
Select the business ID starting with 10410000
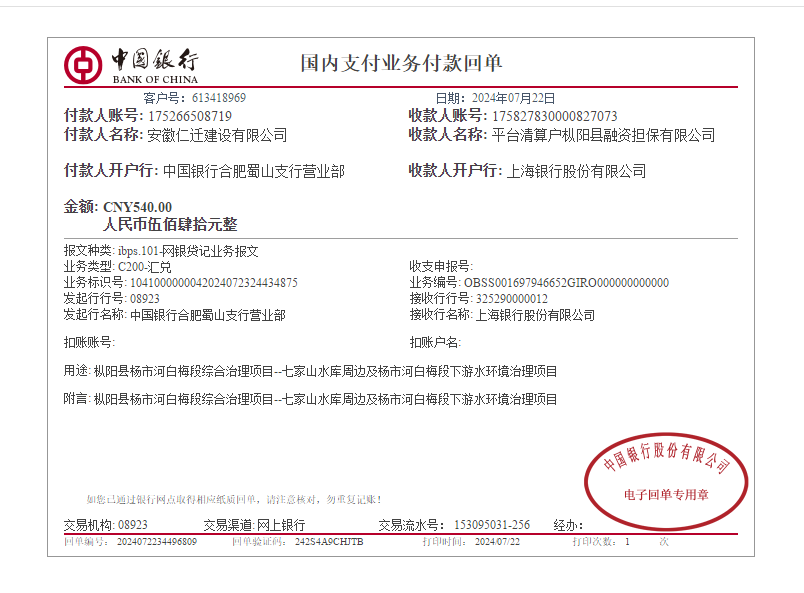tap(214, 283)
